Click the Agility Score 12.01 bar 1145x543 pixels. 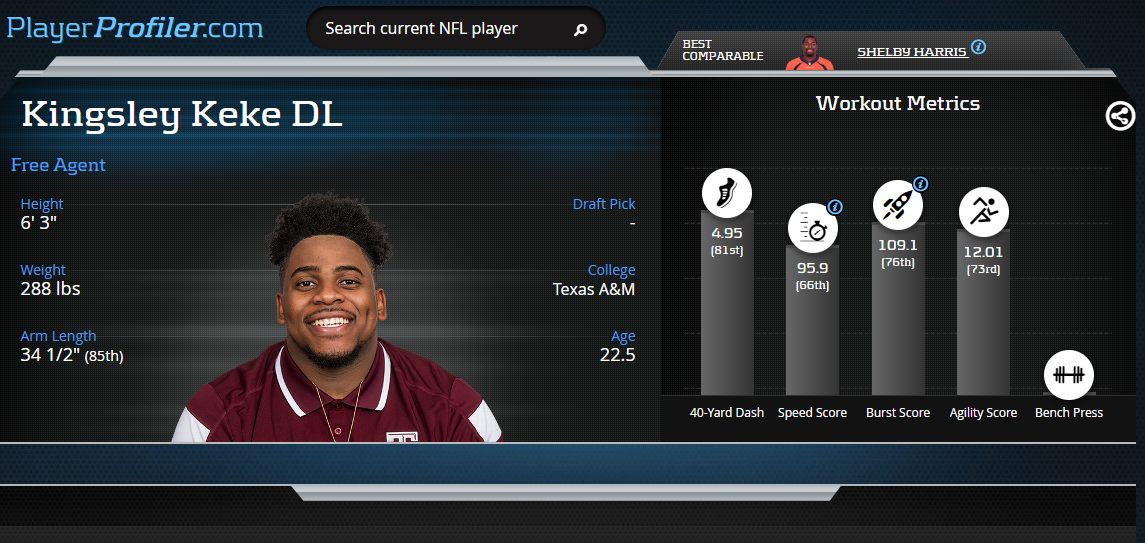pyautogui.click(x=984, y=312)
